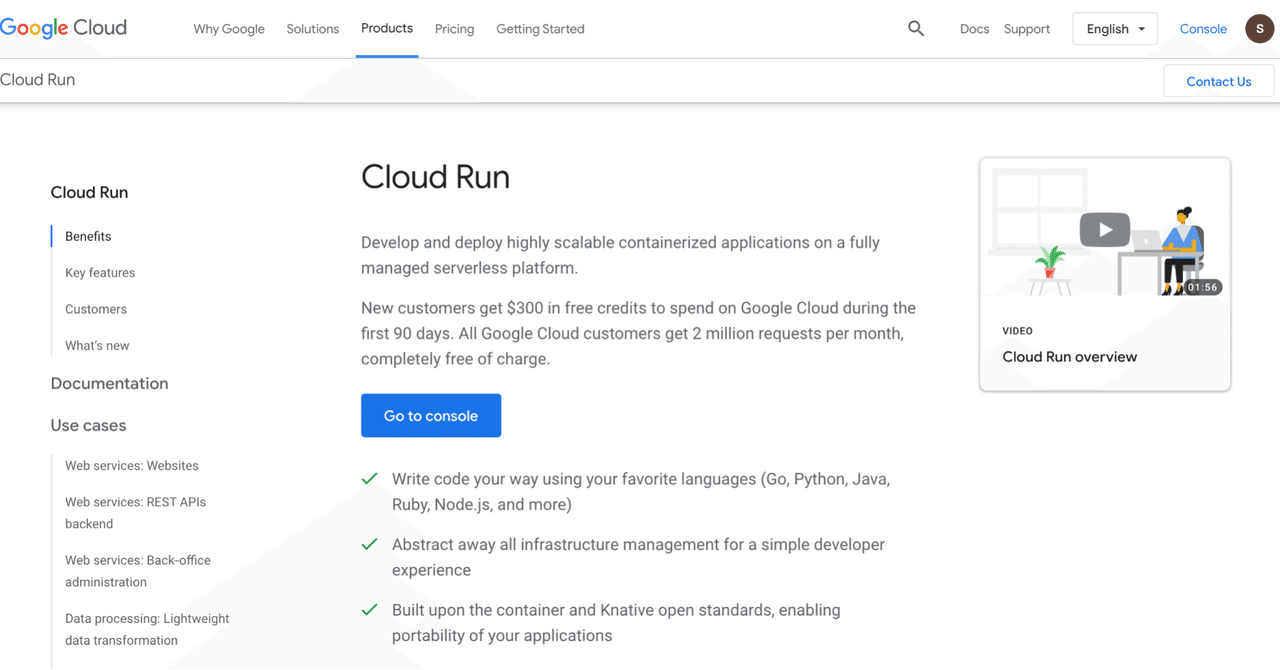Expand the Products menu in the navigation
Viewport: 1280px width, 670px height.
(x=387, y=28)
